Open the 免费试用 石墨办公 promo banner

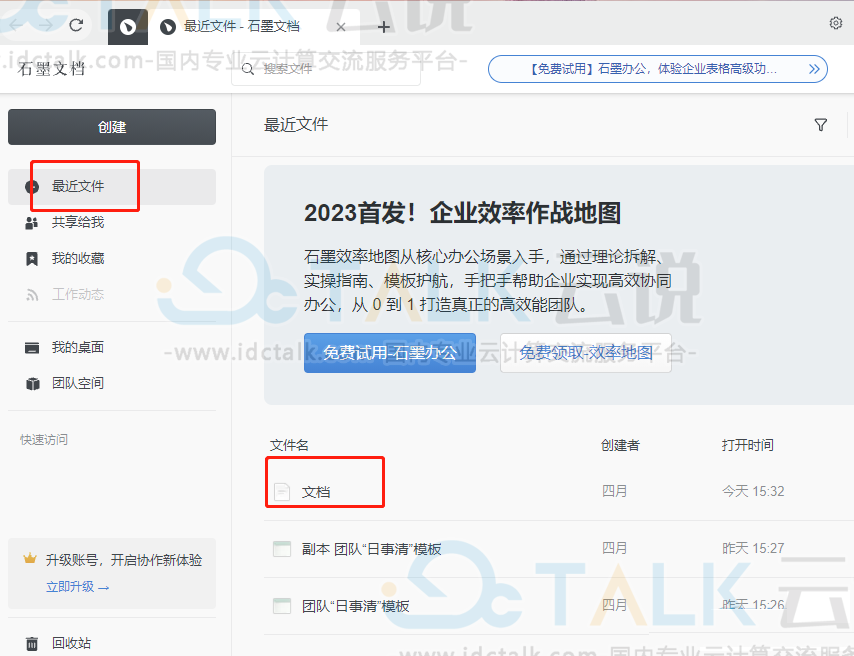pos(657,69)
